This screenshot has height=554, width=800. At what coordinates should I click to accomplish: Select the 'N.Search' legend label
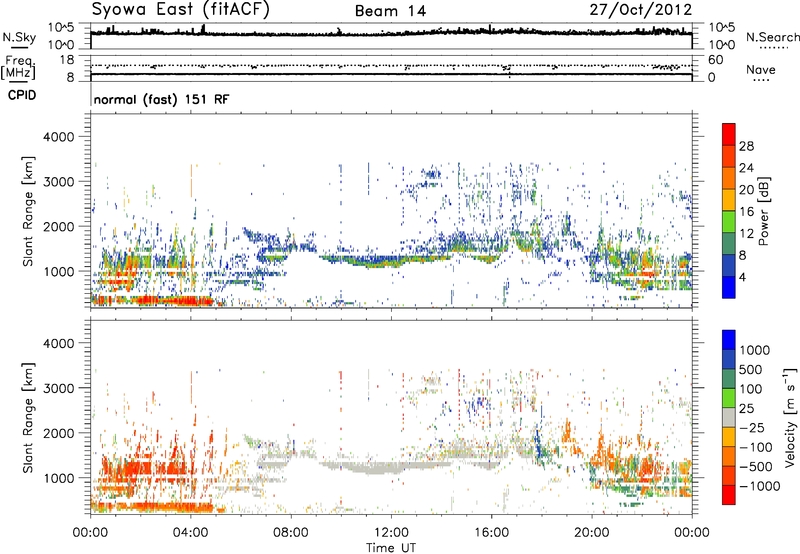point(772,37)
